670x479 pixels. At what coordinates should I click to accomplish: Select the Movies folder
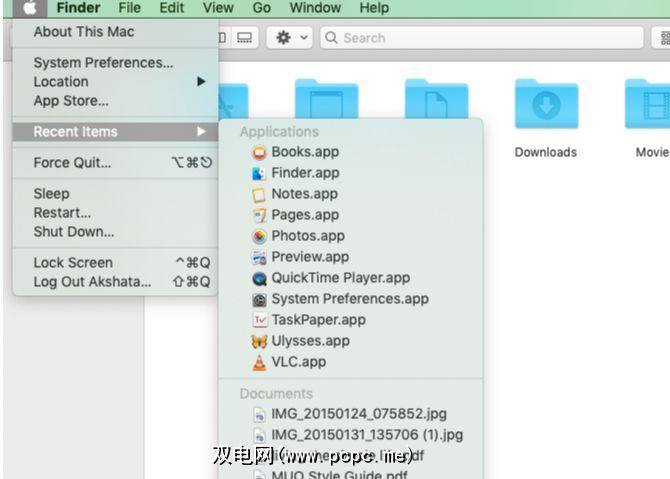pos(647,104)
